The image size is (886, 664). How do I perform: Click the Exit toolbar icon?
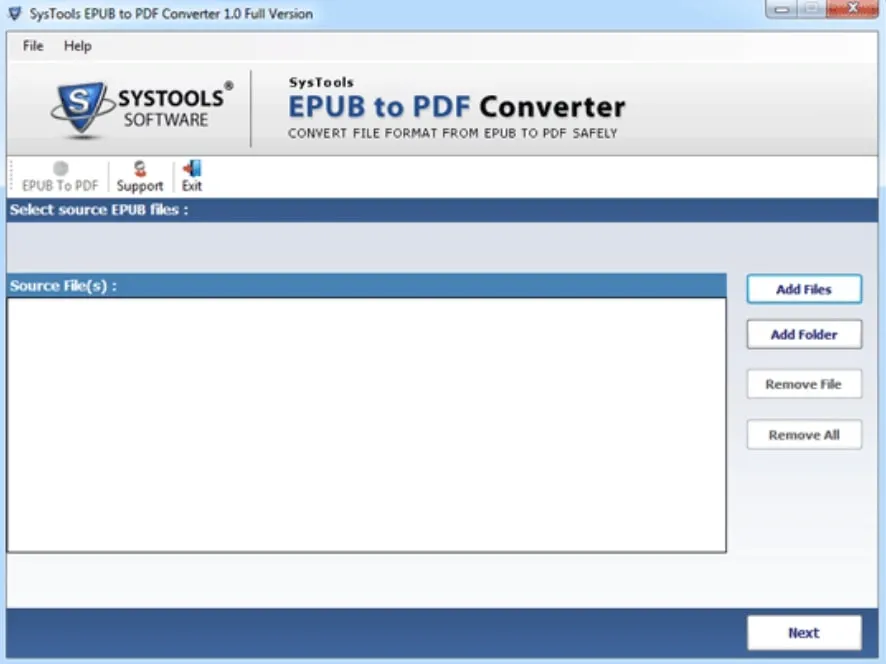(191, 174)
